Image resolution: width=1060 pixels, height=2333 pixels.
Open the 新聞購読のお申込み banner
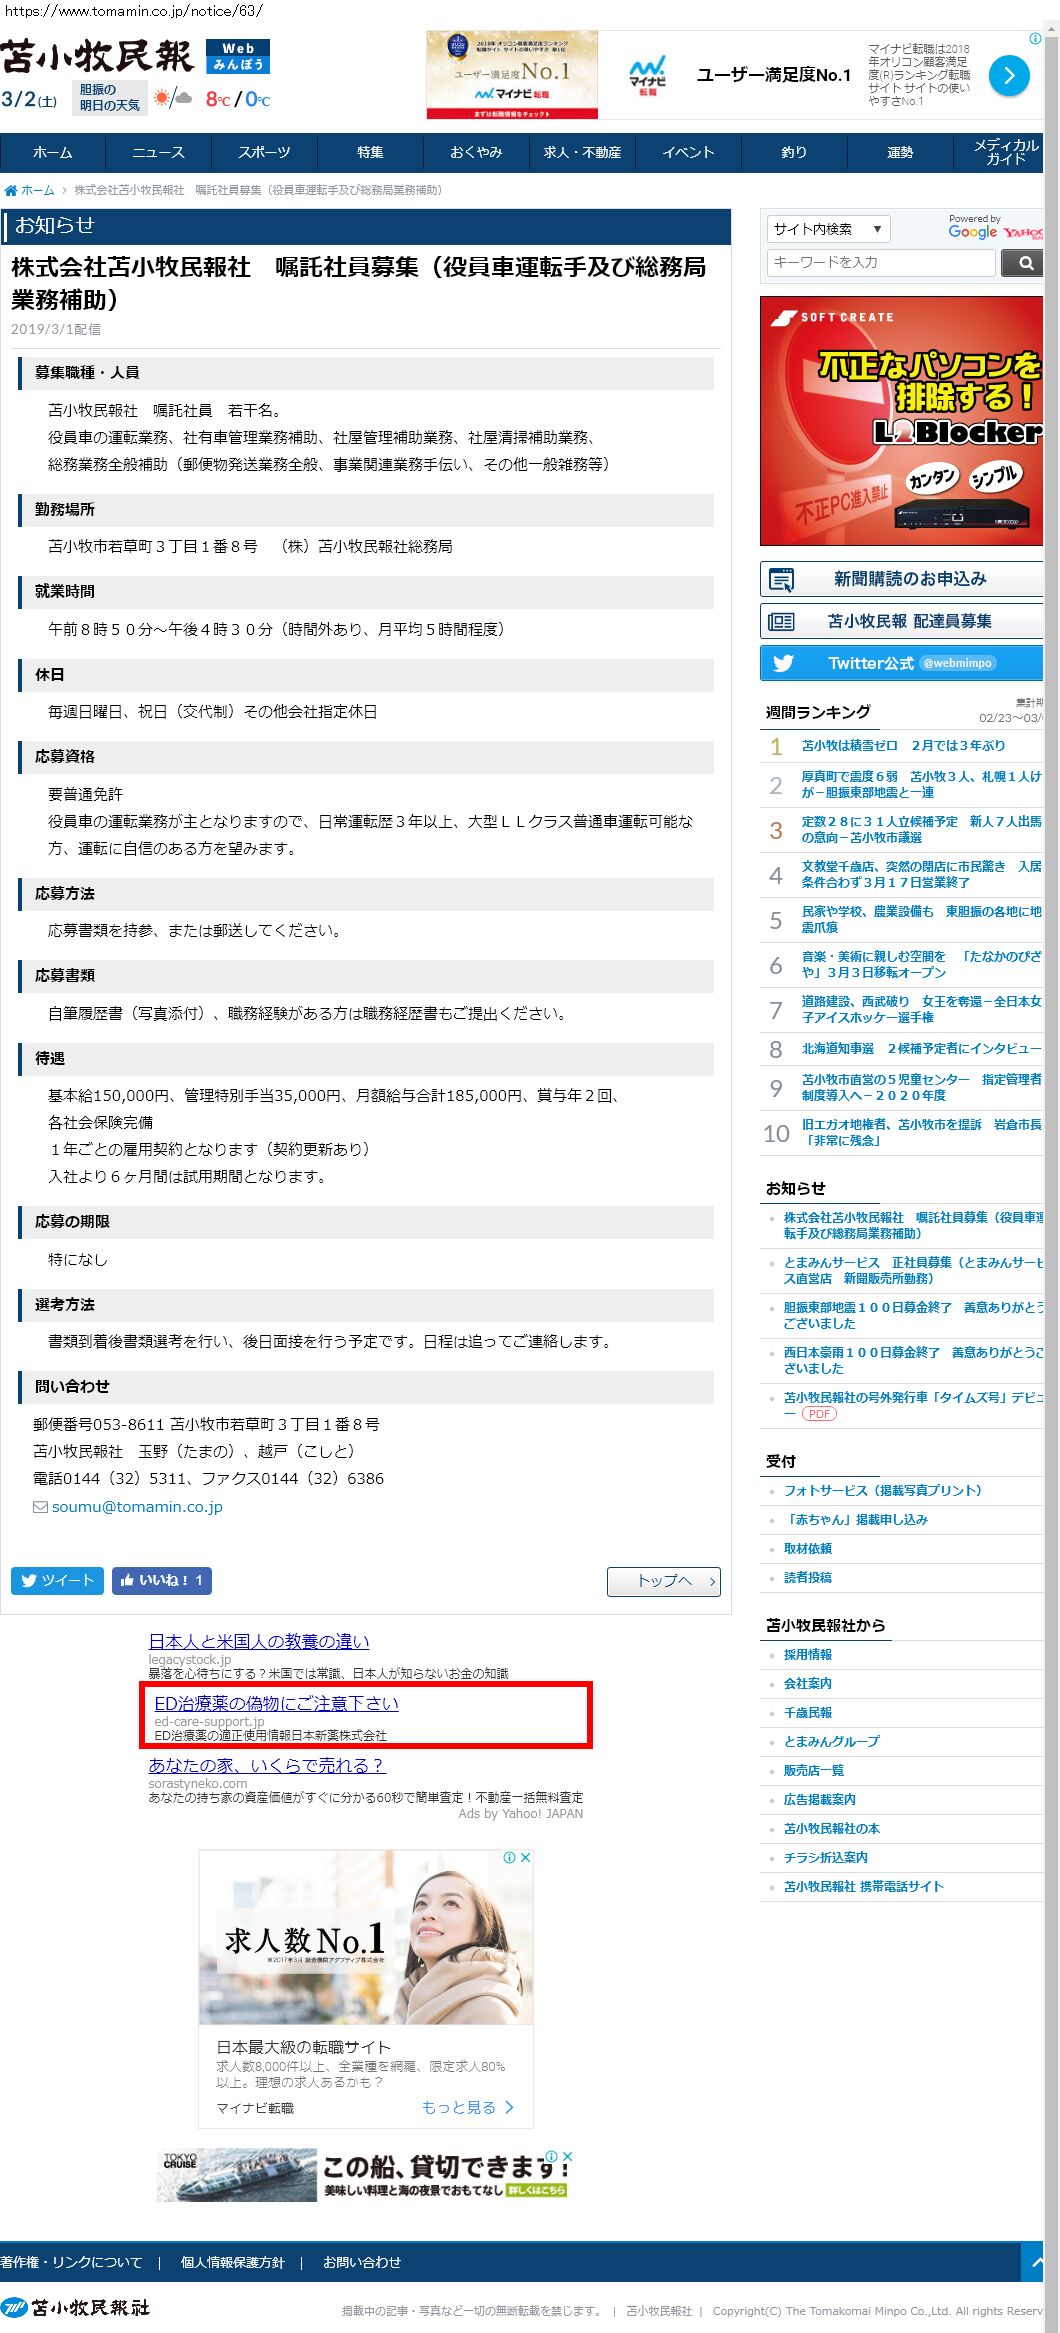[x=900, y=579]
